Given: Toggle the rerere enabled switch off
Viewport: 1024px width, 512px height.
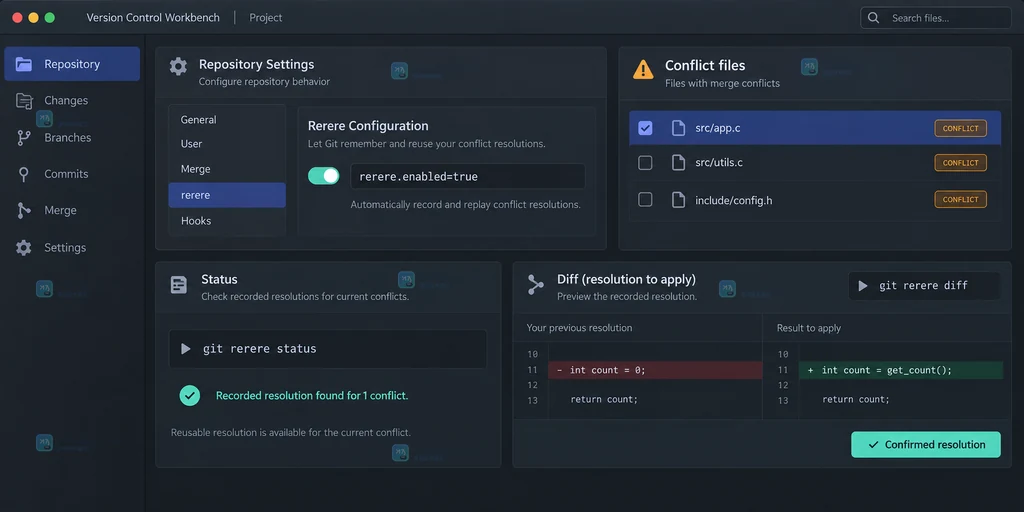Looking at the screenshot, I should (x=324, y=176).
